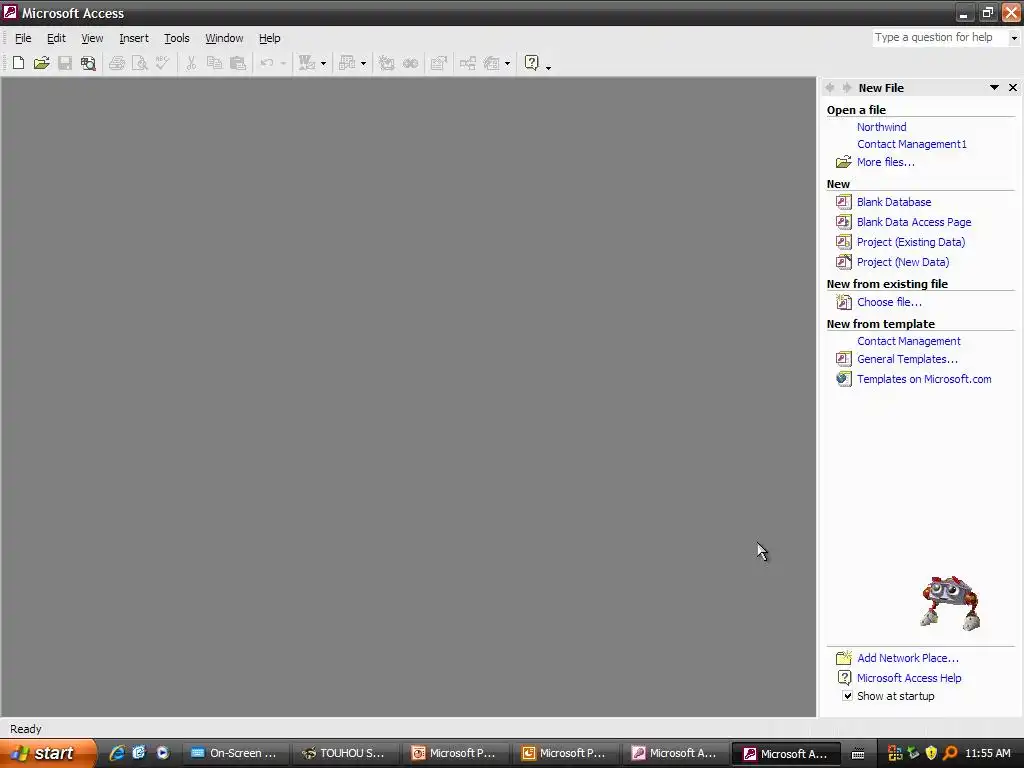1024x768 pixels.
Task: Click the Save floppy disk icon
Action: pos(65,63)
